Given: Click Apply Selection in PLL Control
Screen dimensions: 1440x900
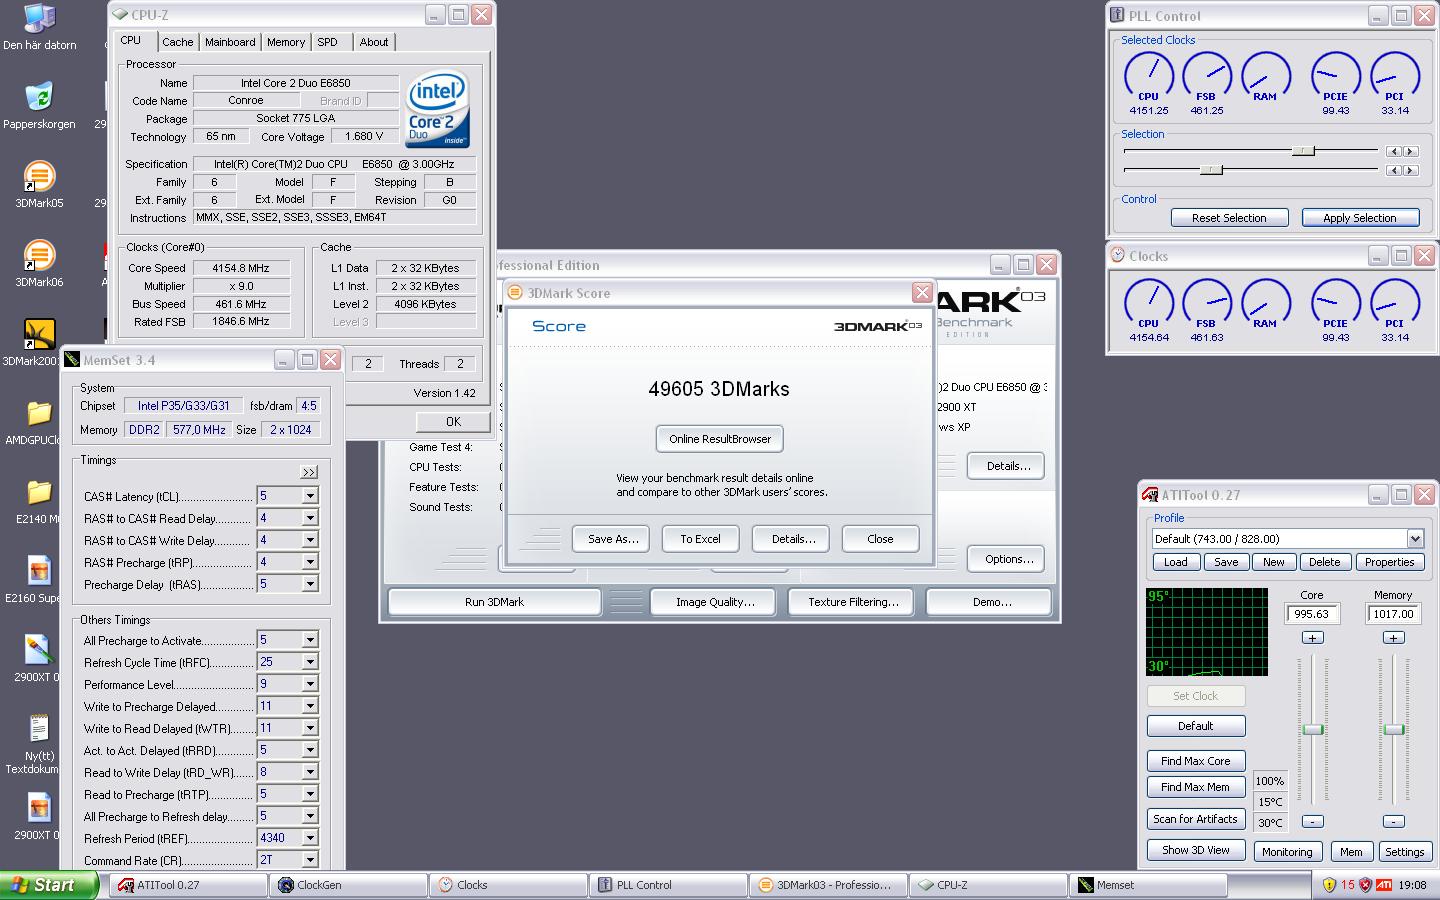Looking at the screenshot, I should [x=1359, y=218].
